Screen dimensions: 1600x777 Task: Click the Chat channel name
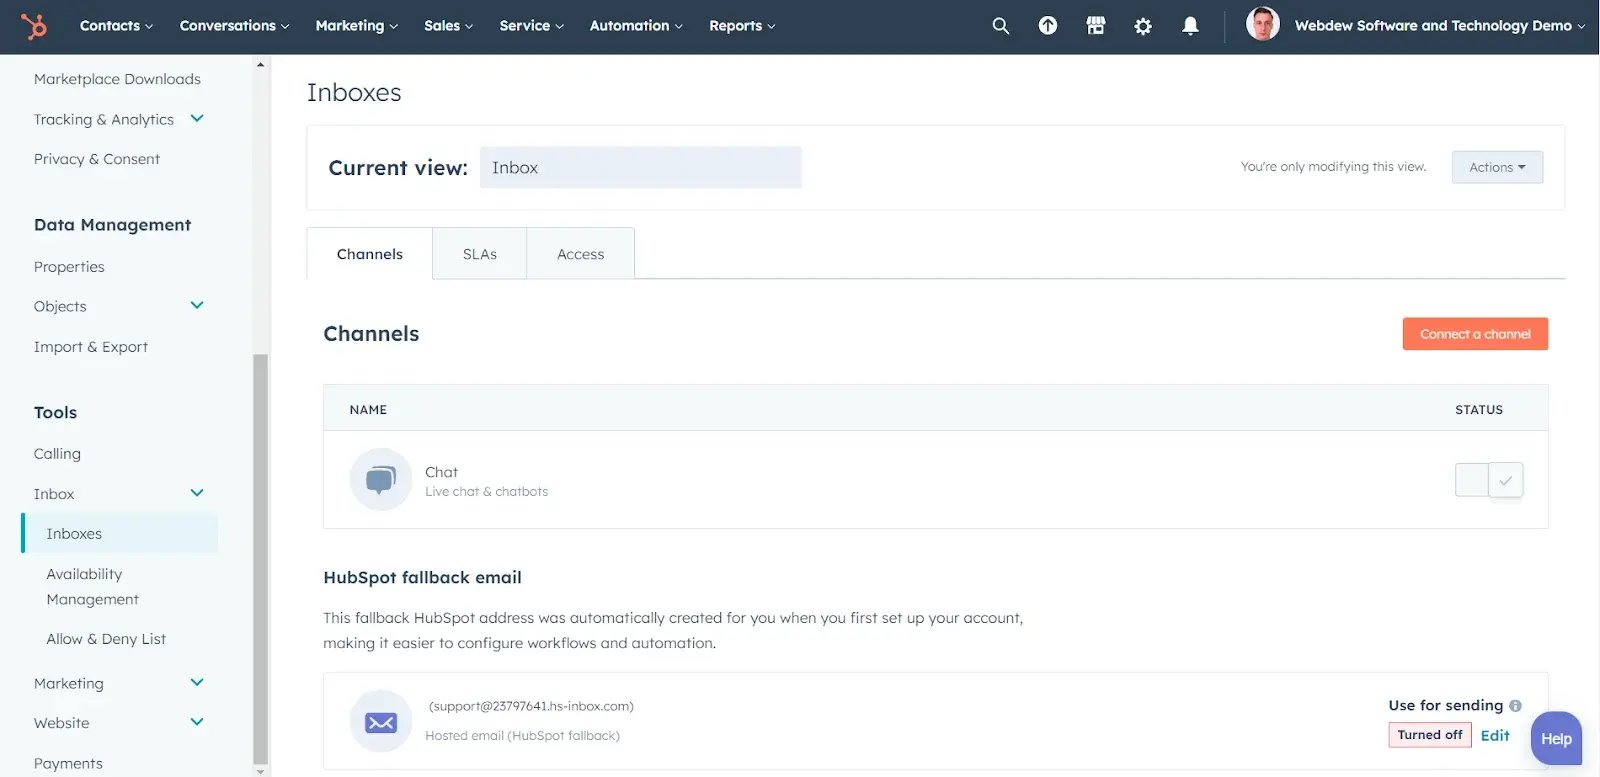441,472
